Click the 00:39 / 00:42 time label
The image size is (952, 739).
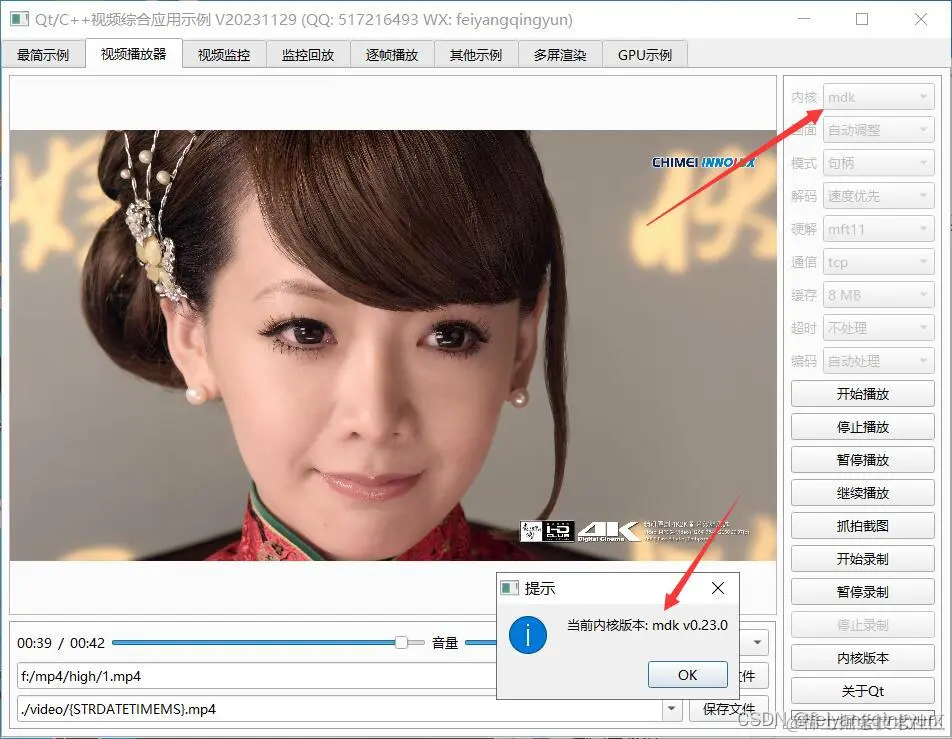61,643
